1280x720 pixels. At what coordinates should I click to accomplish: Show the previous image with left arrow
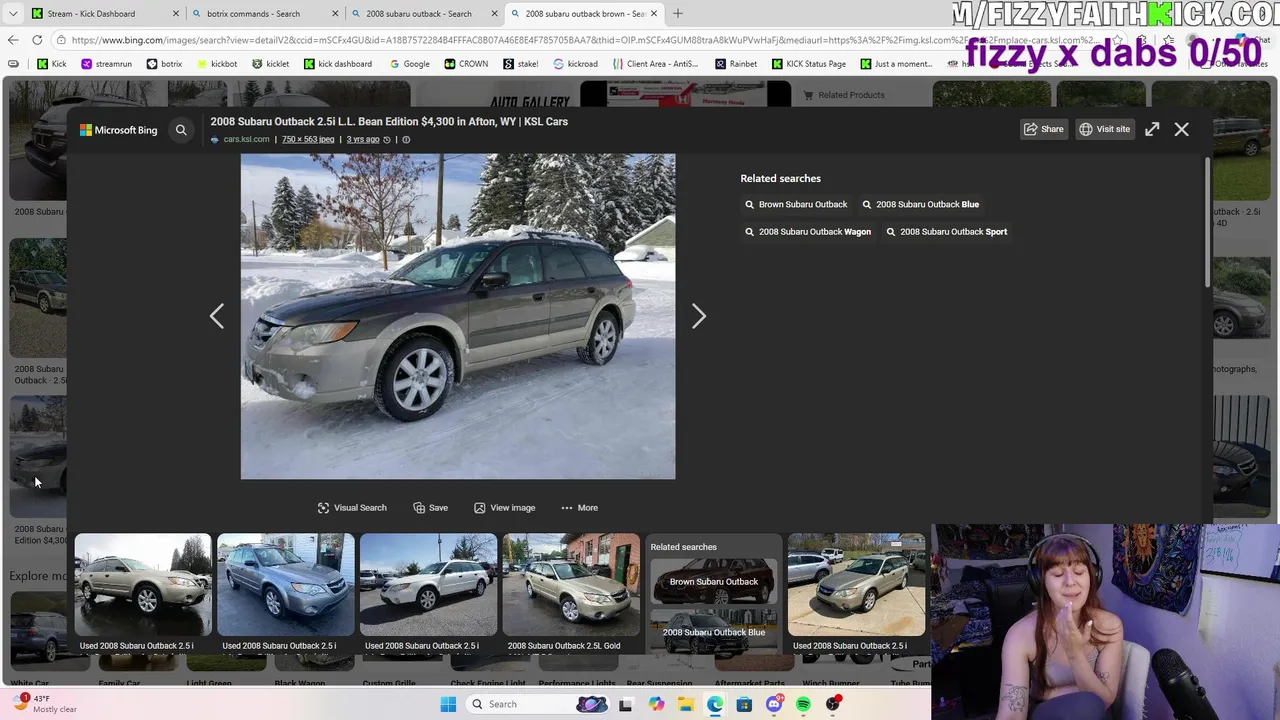217,317
